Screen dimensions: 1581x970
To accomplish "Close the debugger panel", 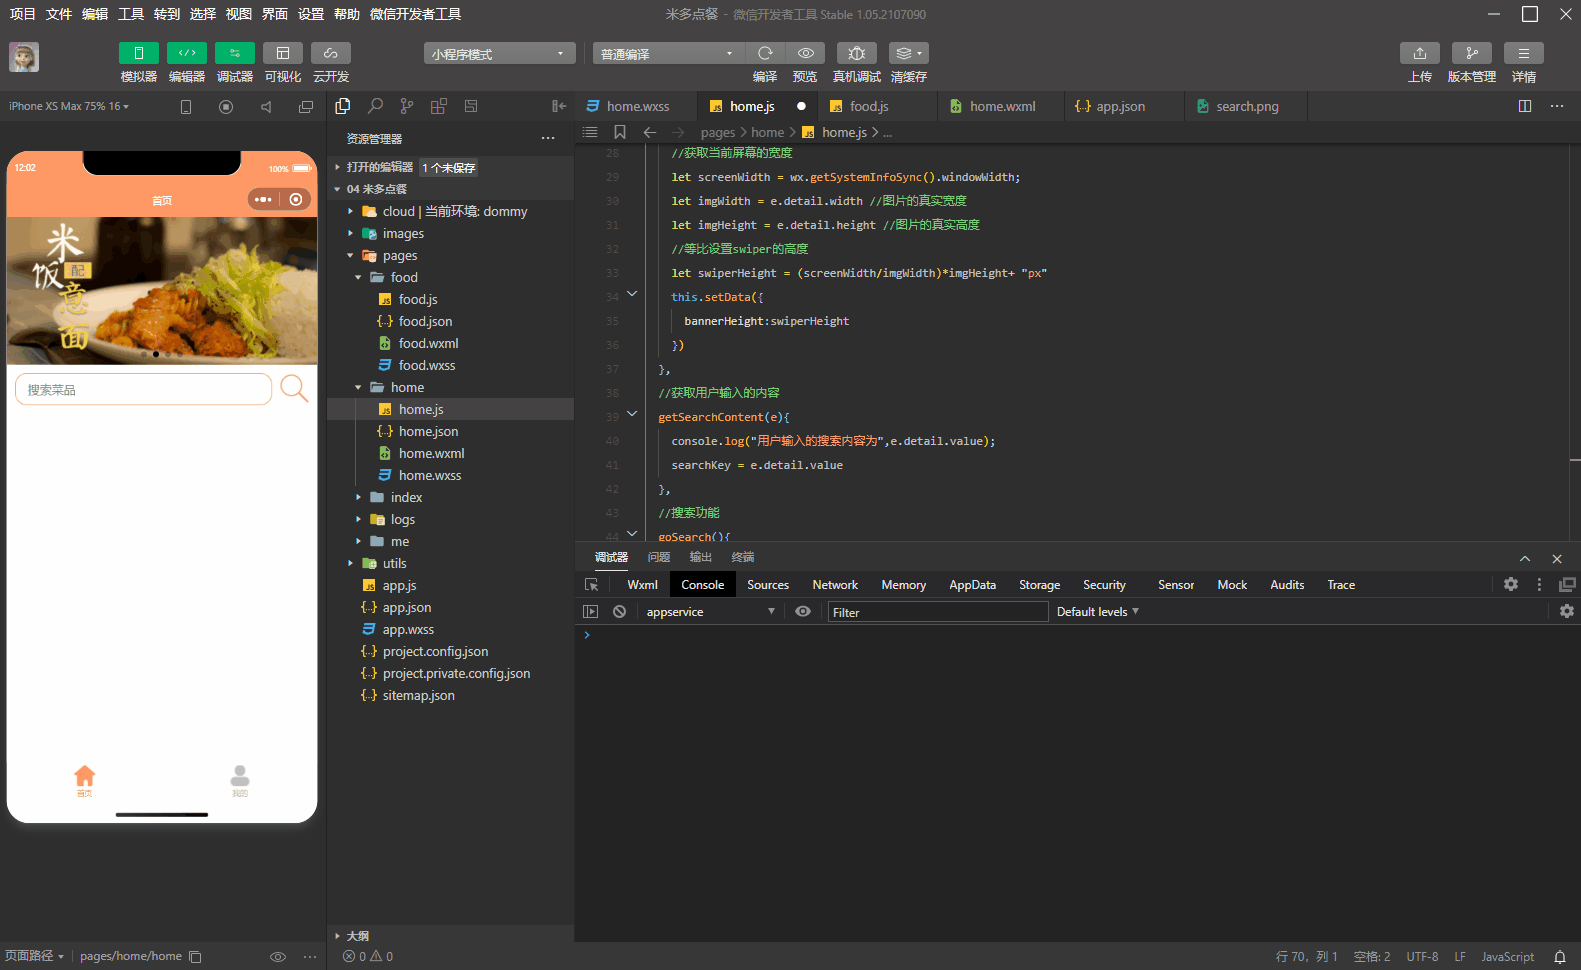I will pyautogui.click(x=1557, y=558).
